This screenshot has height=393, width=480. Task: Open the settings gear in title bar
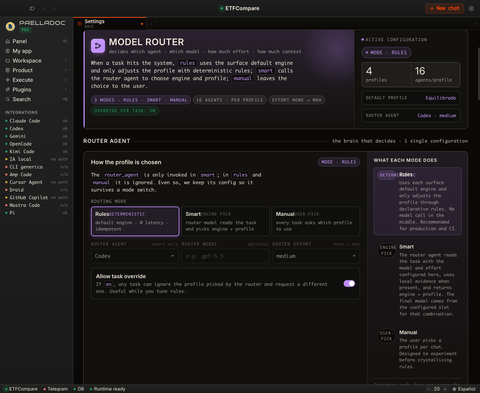coord(471,8)
